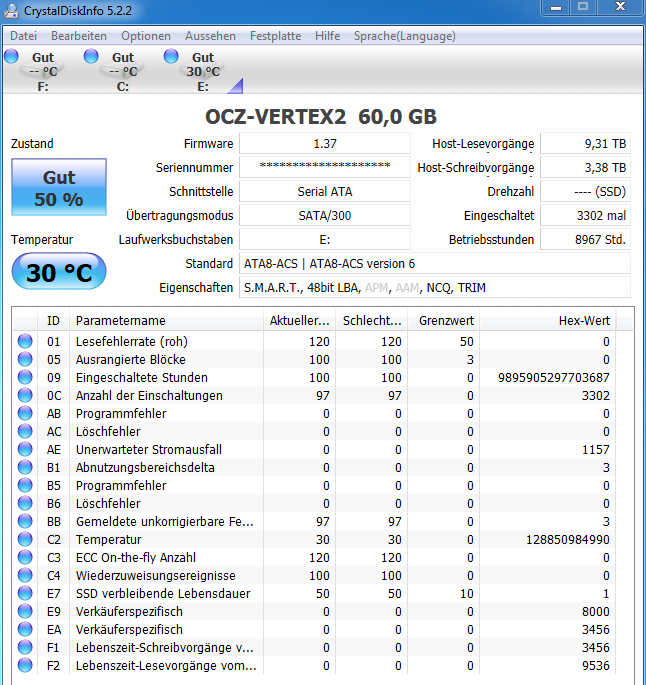Image resolution: width=646 pixels, height=685 pixels.
Task: Click status orb of Lebenszeit-Schreibvorgänge row
Action: [25, 647]
